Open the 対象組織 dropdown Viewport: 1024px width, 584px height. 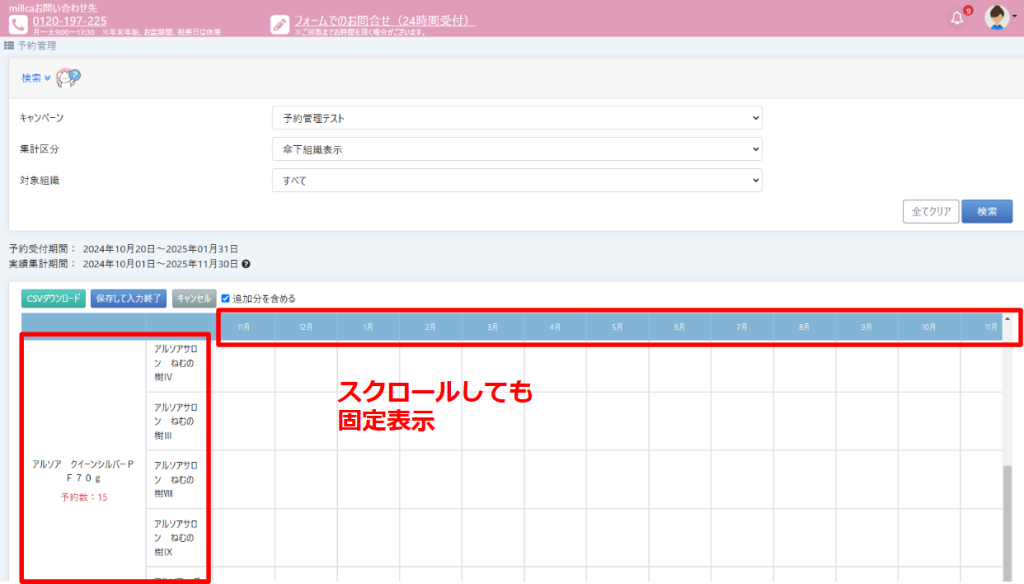[x=516, y=180]
